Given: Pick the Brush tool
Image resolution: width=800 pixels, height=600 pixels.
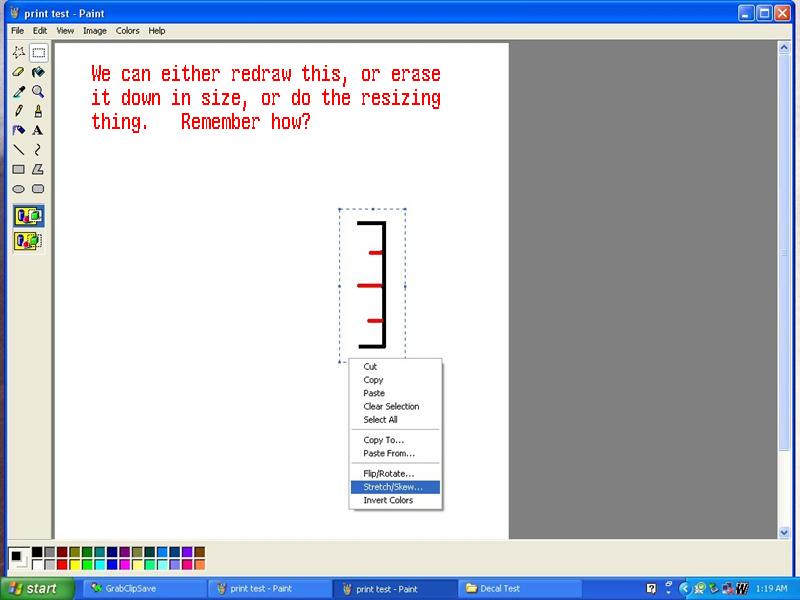Looking at the screenshot, I should pos(38,111).
